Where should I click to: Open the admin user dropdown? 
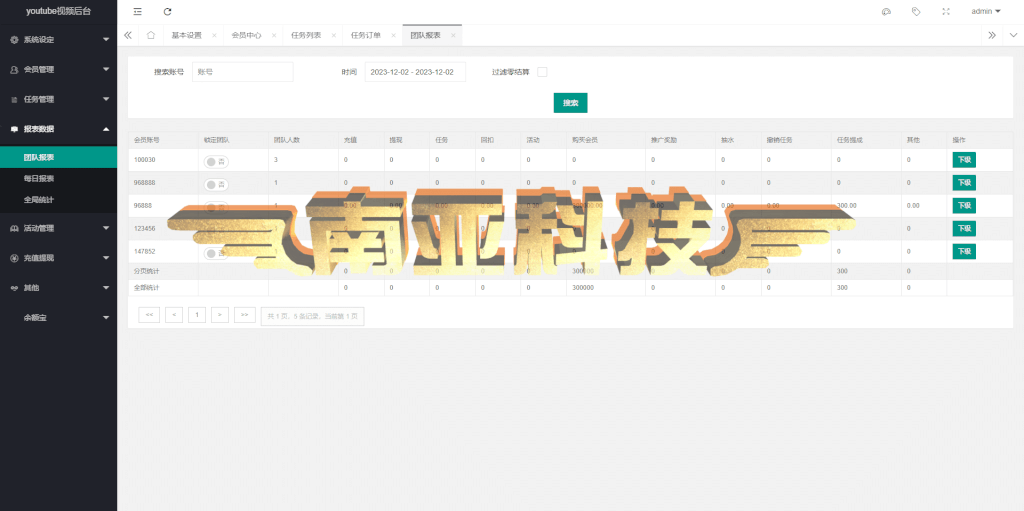pyautogui.click(x=986, y=12)
